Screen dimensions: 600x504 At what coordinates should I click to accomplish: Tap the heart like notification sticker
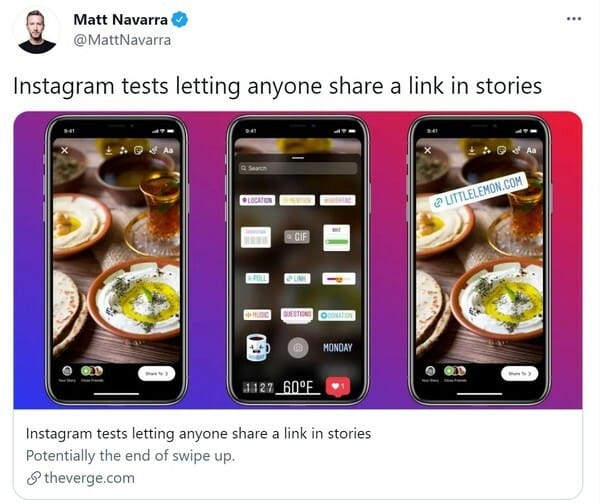pos(337,387)
